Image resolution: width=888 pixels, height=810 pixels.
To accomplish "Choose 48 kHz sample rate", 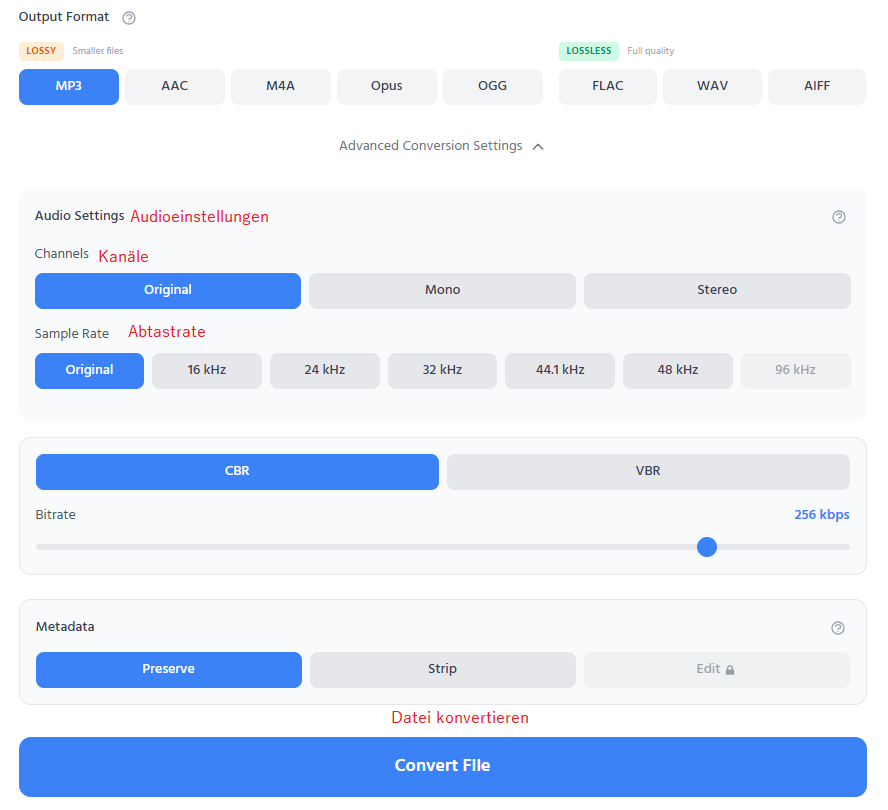I will point(677,370).
